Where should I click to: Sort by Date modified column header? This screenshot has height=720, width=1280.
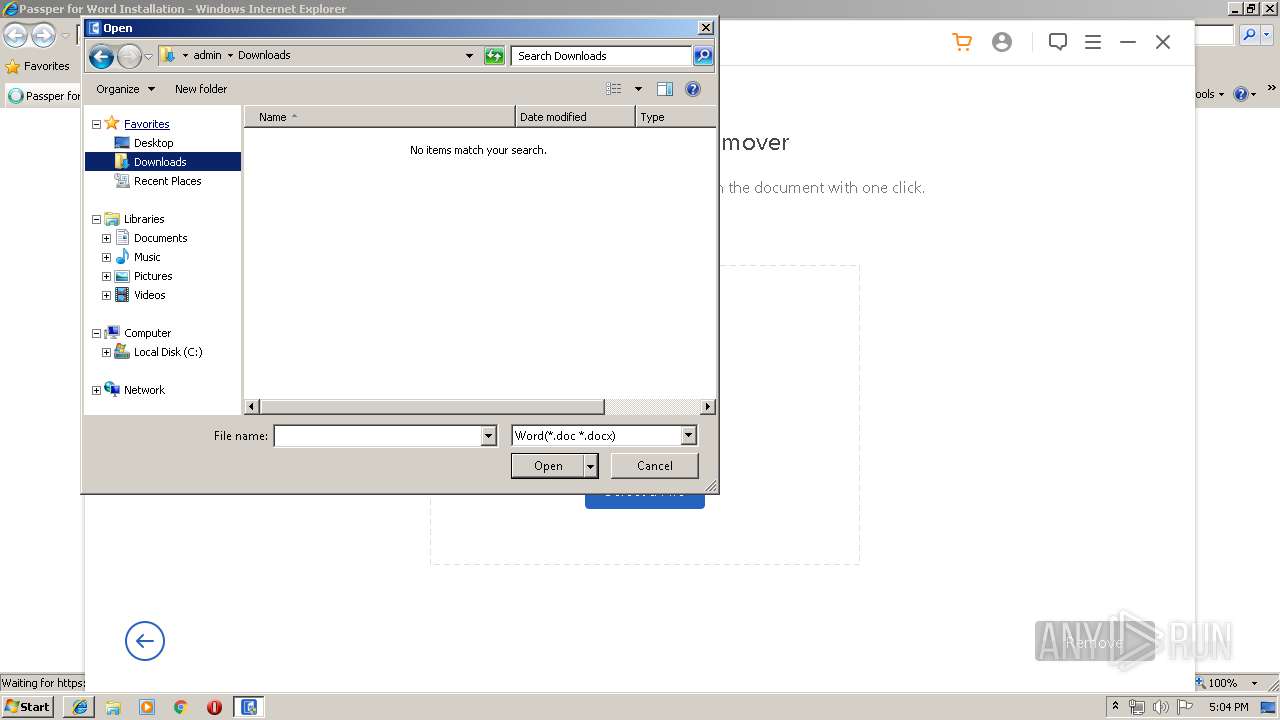(x=575, y=117)
